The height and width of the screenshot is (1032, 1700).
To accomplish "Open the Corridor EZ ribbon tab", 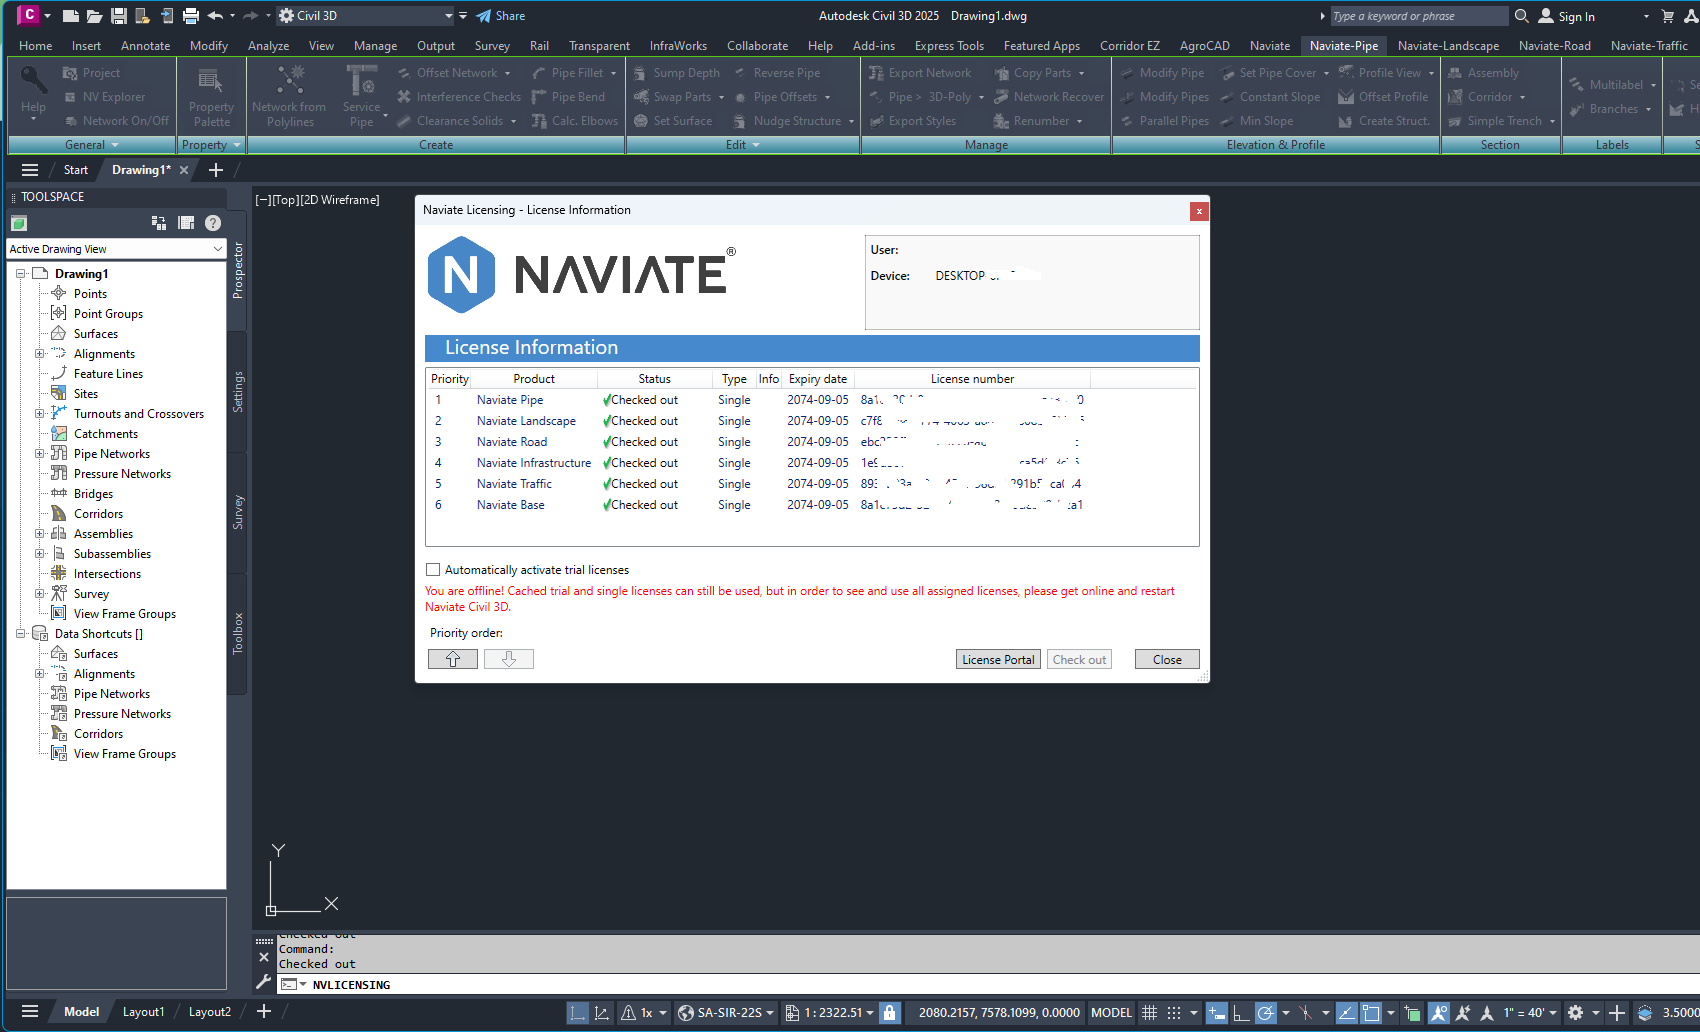I will (x=1130, y=46).
